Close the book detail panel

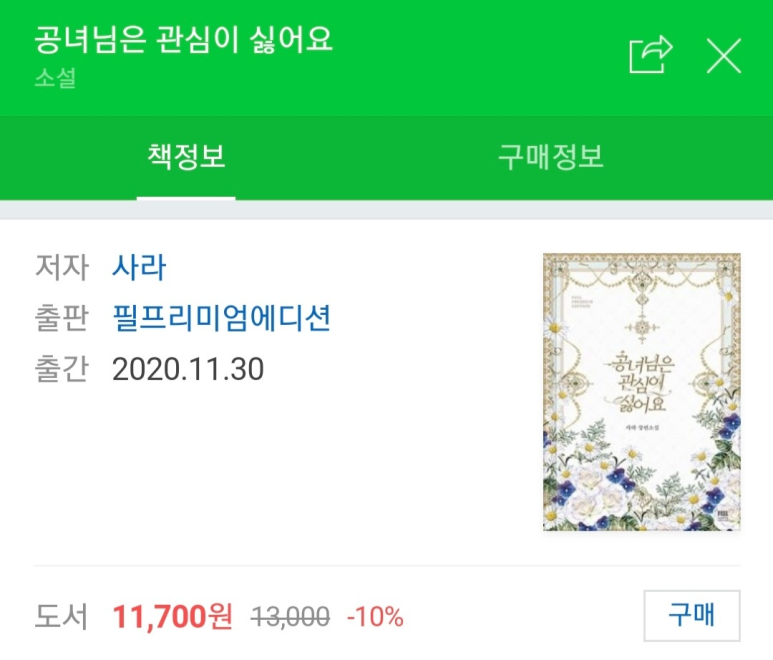pyautogui.click(x=723, y=55)
